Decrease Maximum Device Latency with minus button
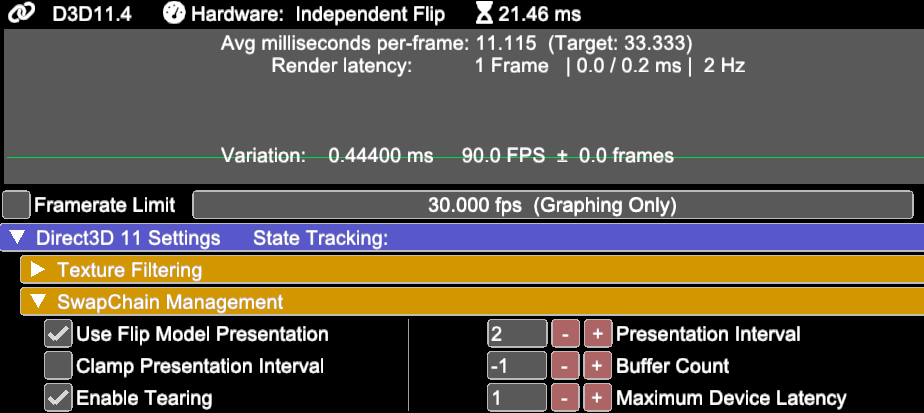Screen dimensions: 924x413 click(x=565, y=398)
